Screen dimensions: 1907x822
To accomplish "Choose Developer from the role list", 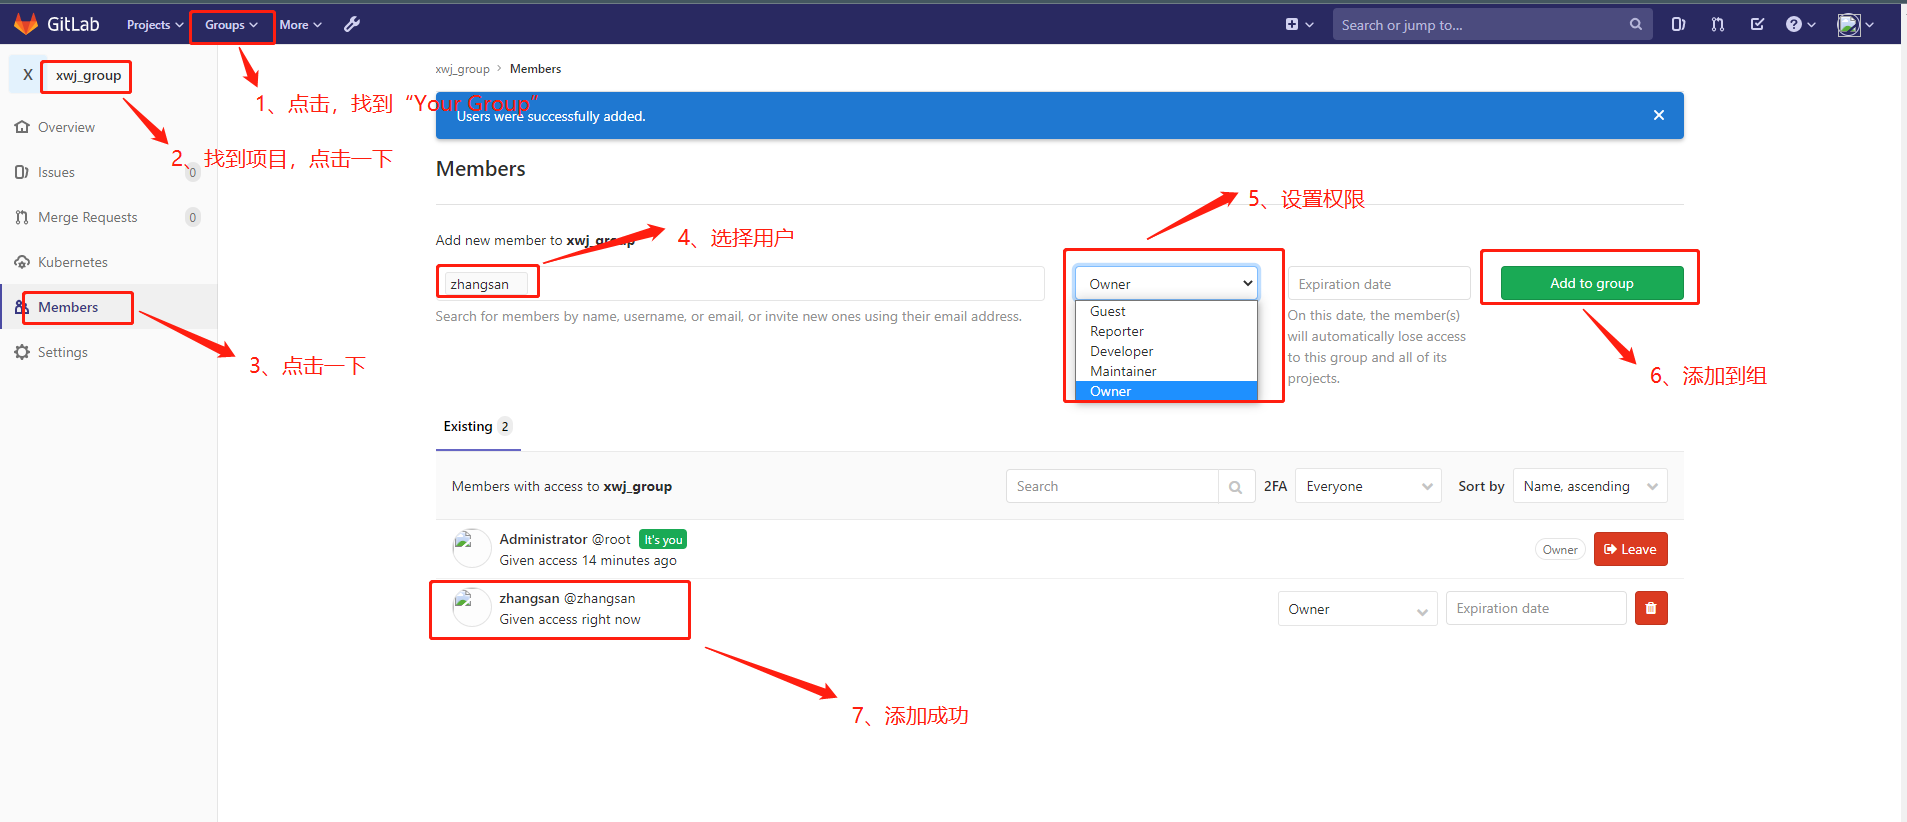I will pyautogui.click(x=1166, y=351).
